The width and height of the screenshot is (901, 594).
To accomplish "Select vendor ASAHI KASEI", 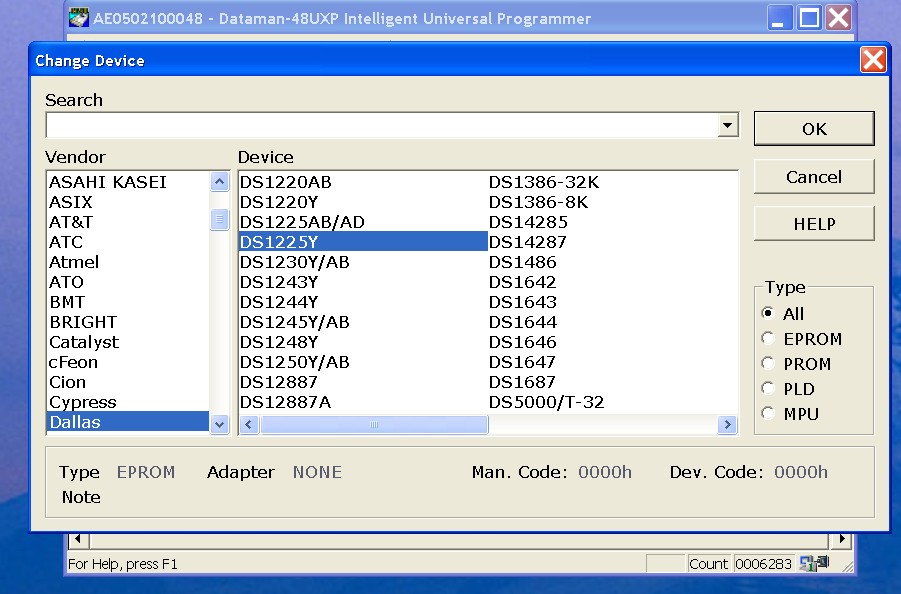I will [128, 182].
